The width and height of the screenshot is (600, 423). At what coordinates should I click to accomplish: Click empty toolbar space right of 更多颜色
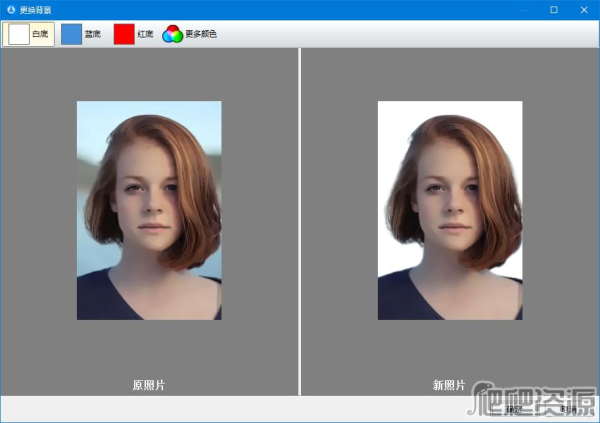coord(400,34)
